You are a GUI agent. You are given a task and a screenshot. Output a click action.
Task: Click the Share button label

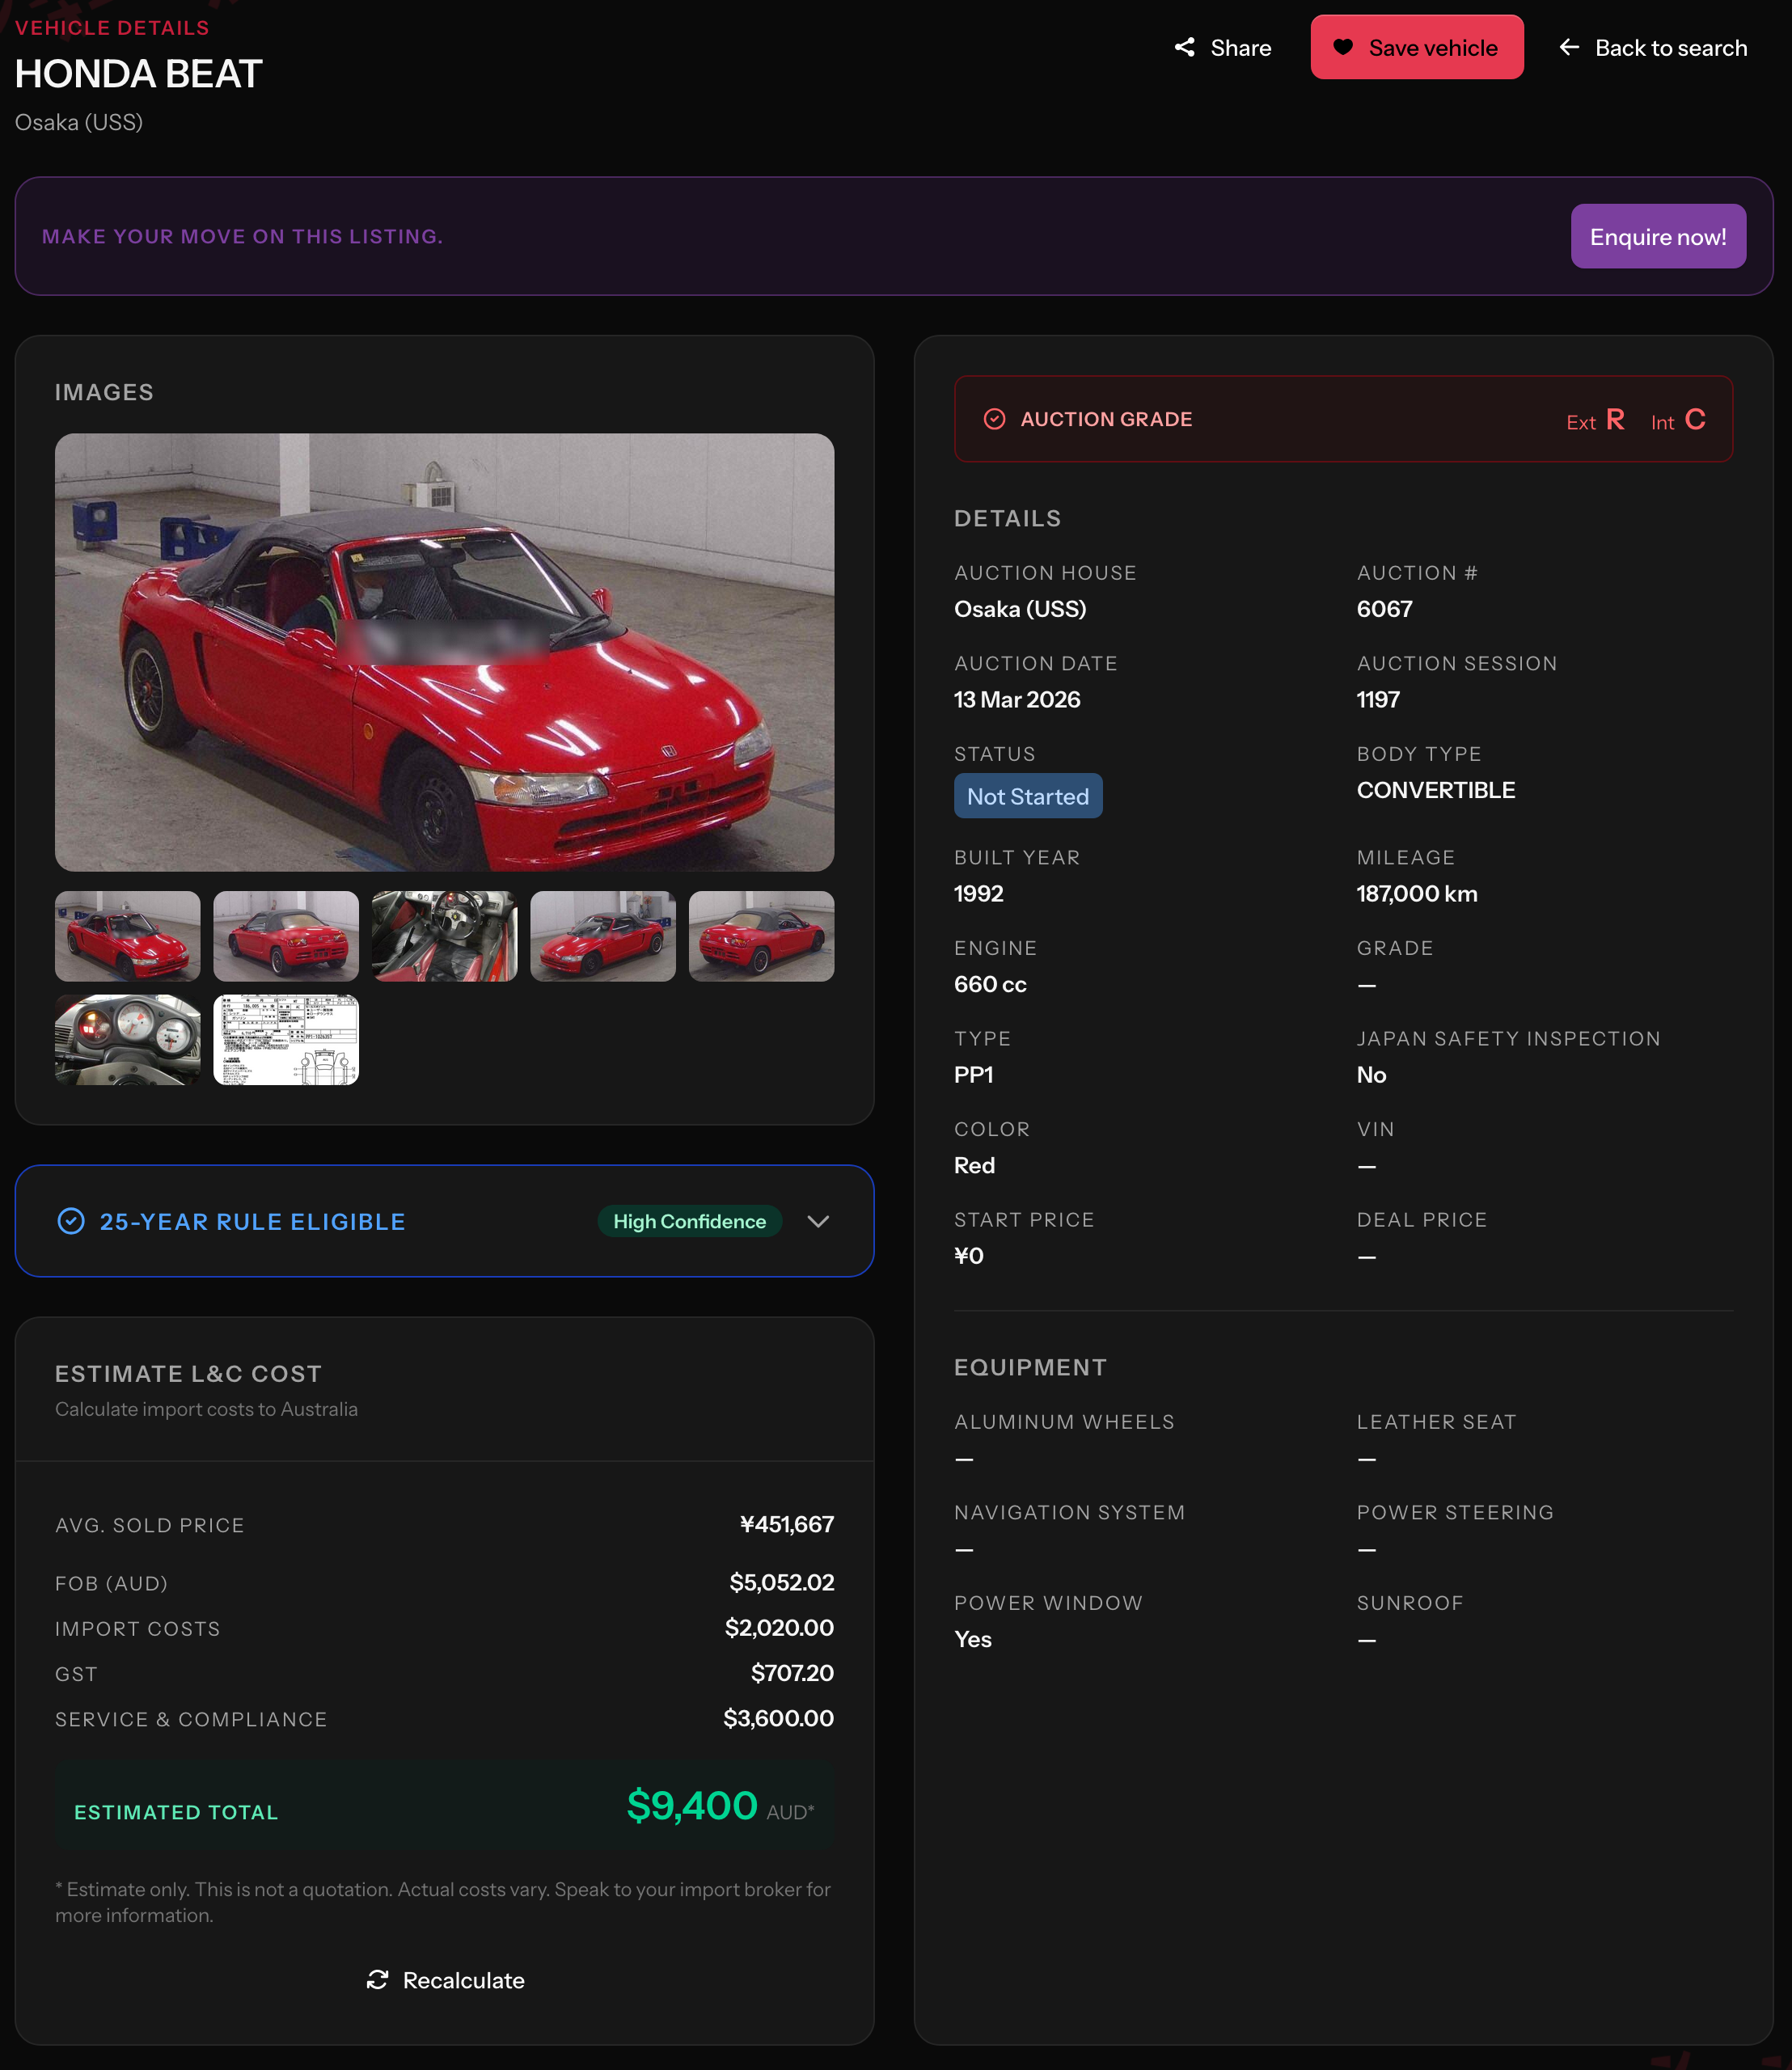1241,48
